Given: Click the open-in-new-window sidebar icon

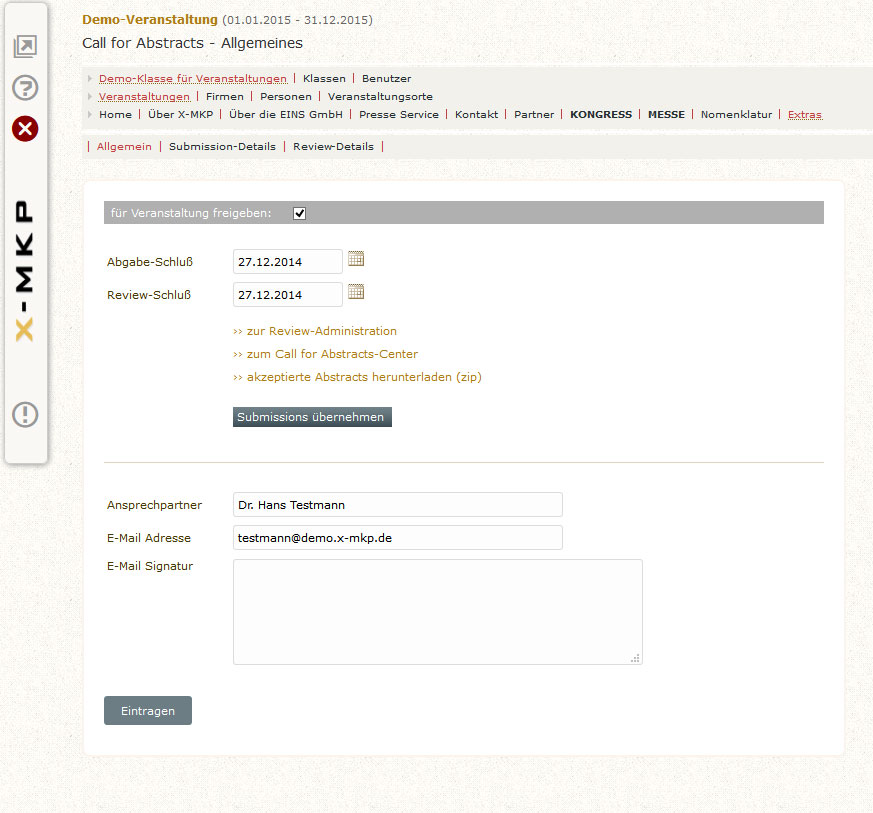Looking at the screenshot, I should 25,46.
